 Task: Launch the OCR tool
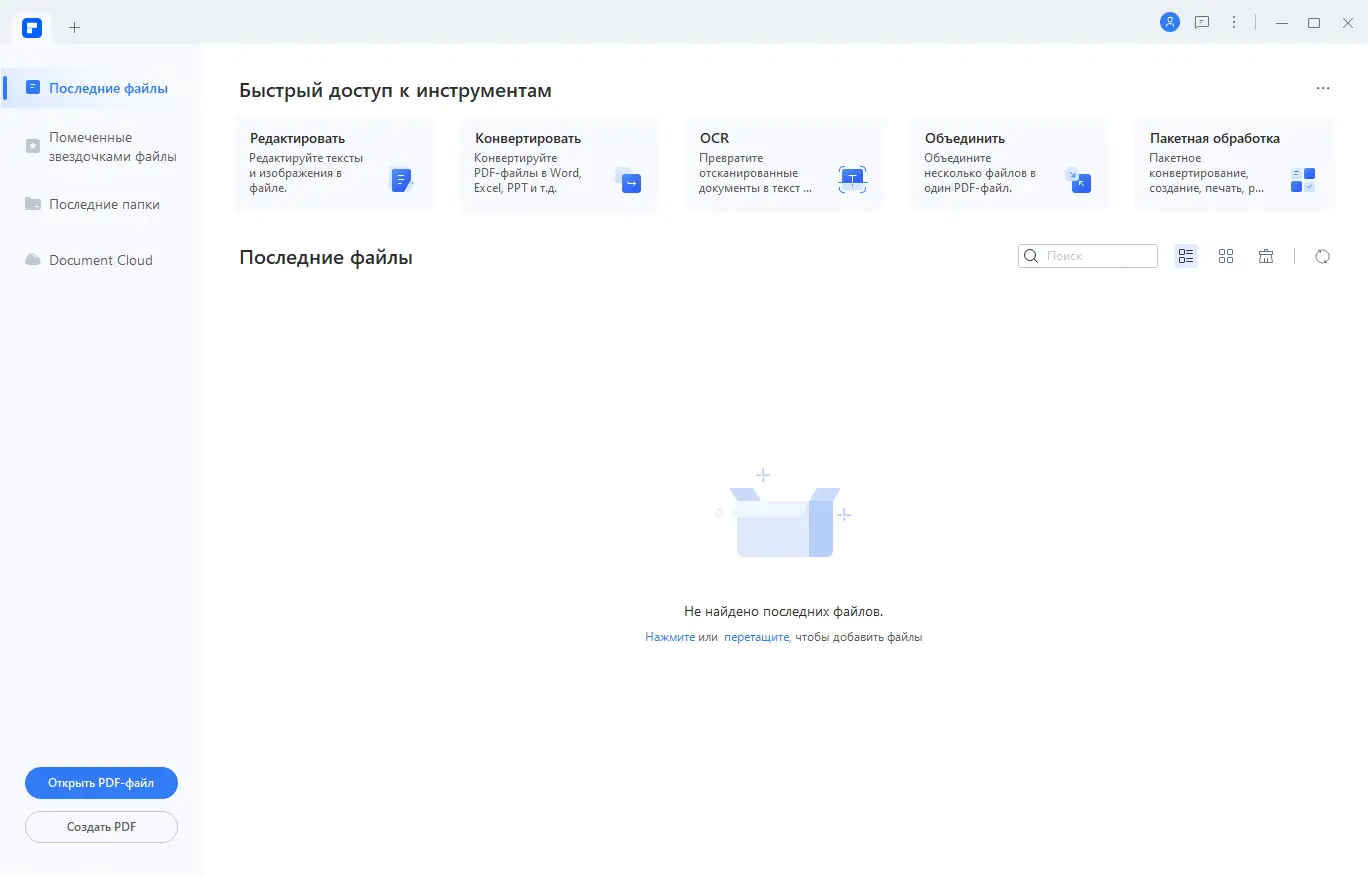click(x=784, y=165)
